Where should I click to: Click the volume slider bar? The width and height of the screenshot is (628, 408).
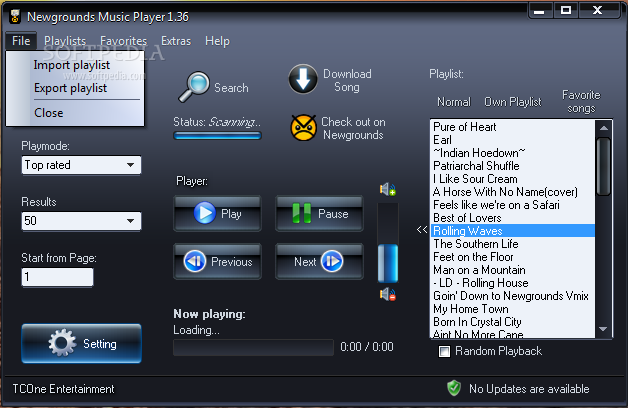pyautogui.click(x=388, y=243)
